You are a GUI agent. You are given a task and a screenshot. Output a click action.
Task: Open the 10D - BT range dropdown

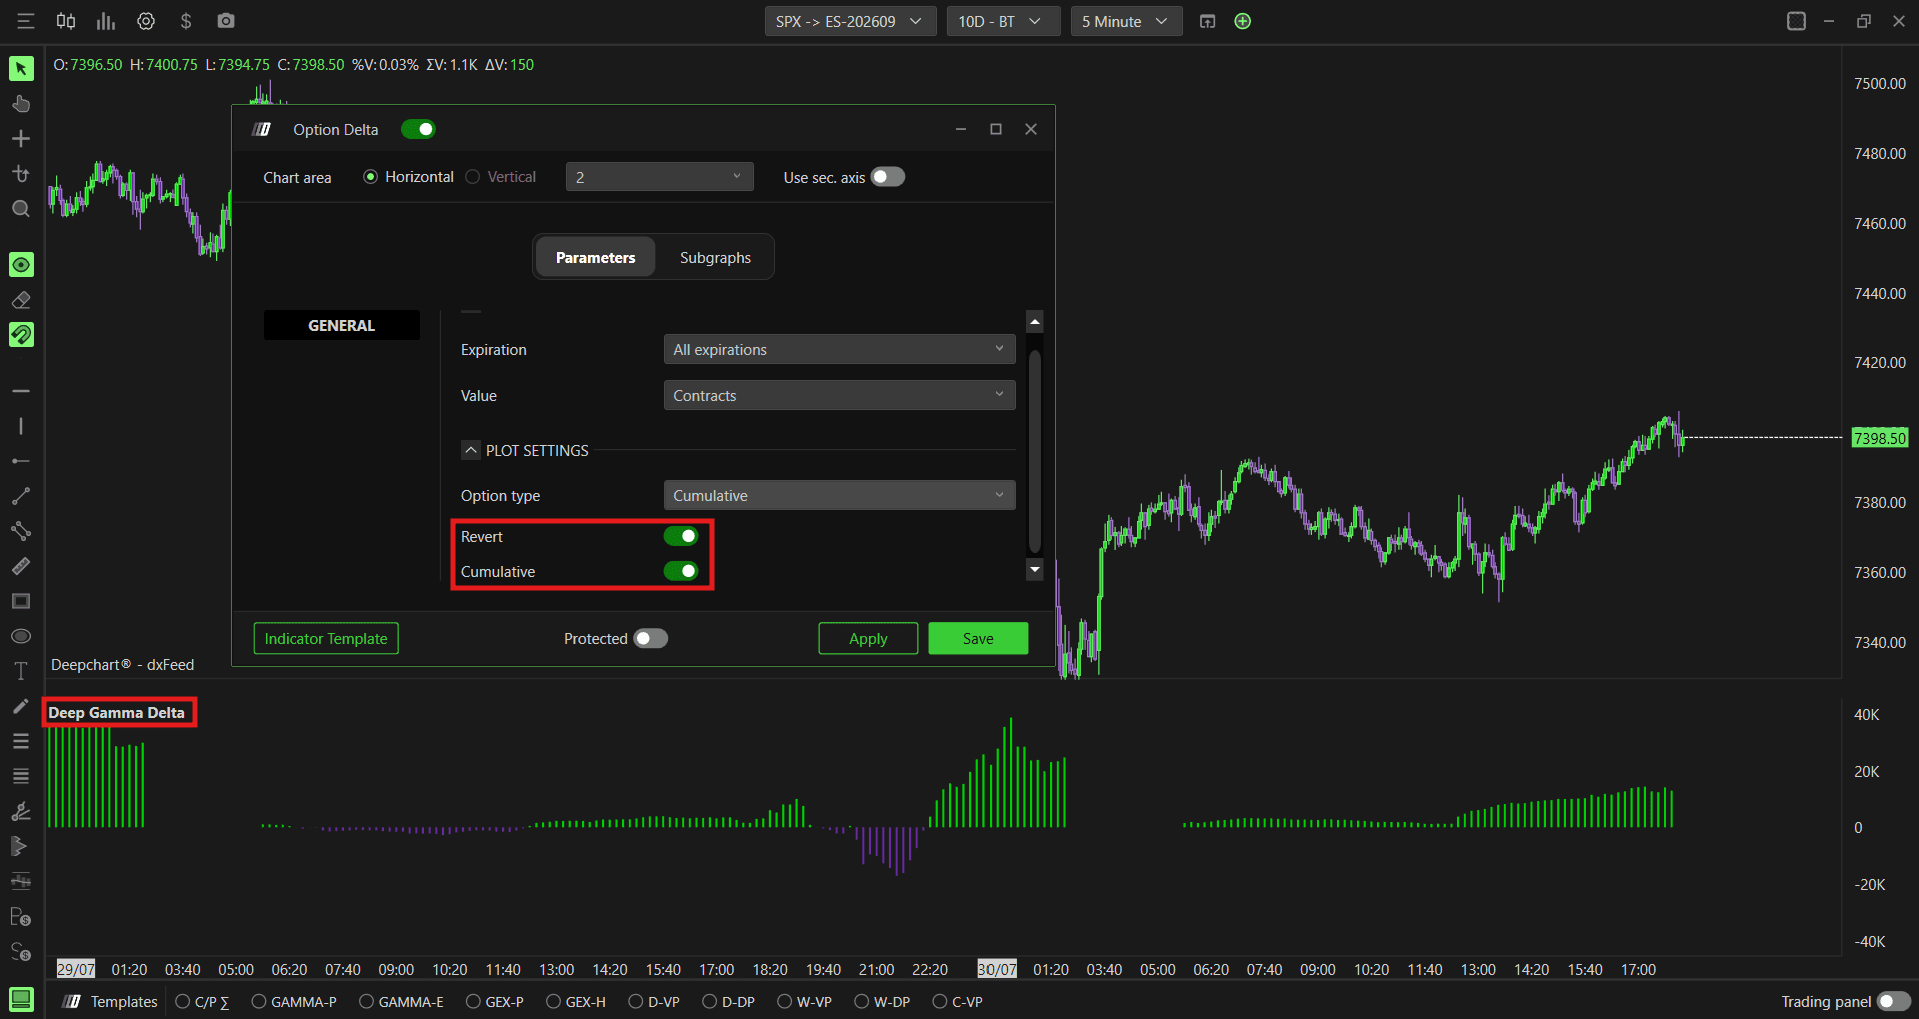coord(1002,21)
